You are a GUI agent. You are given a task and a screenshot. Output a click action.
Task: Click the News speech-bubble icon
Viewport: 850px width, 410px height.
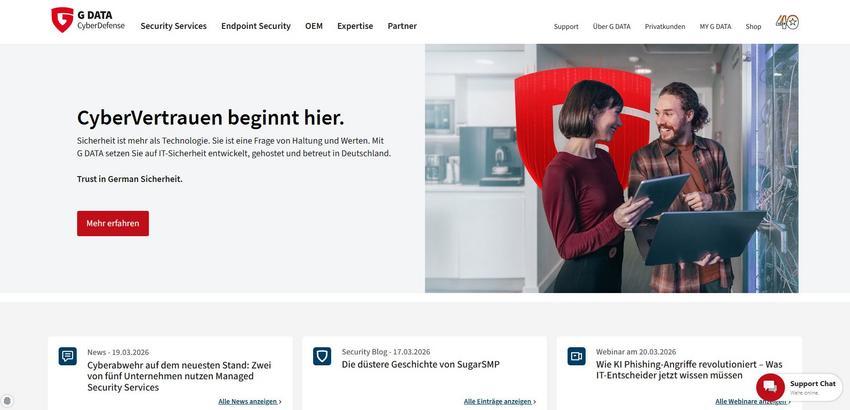coord(68,356)
